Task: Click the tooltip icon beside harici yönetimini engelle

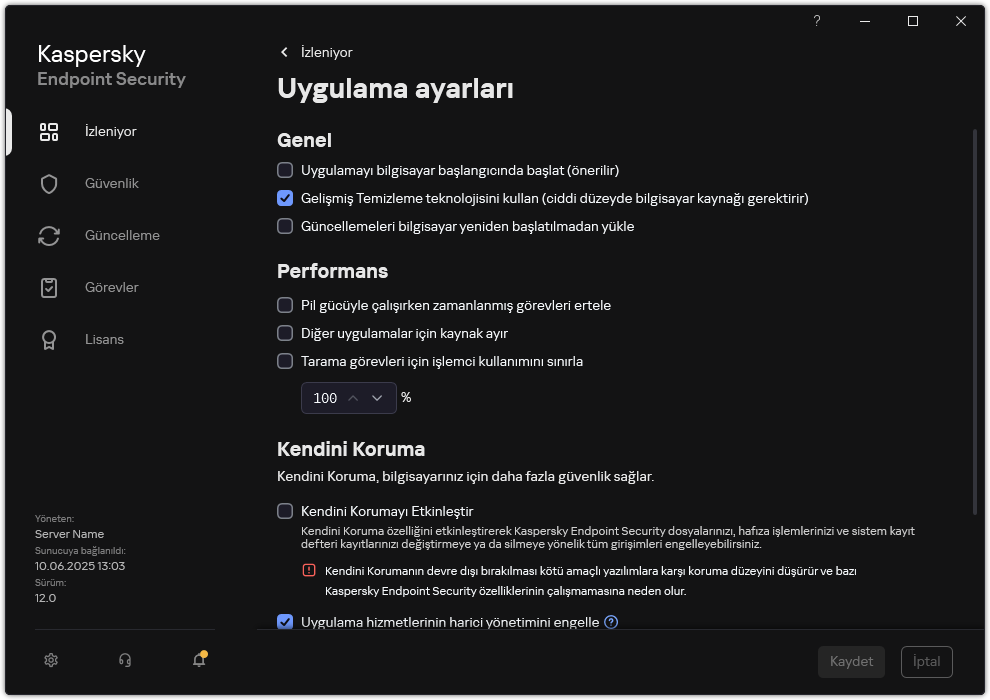Action: (x=610, y=622)
